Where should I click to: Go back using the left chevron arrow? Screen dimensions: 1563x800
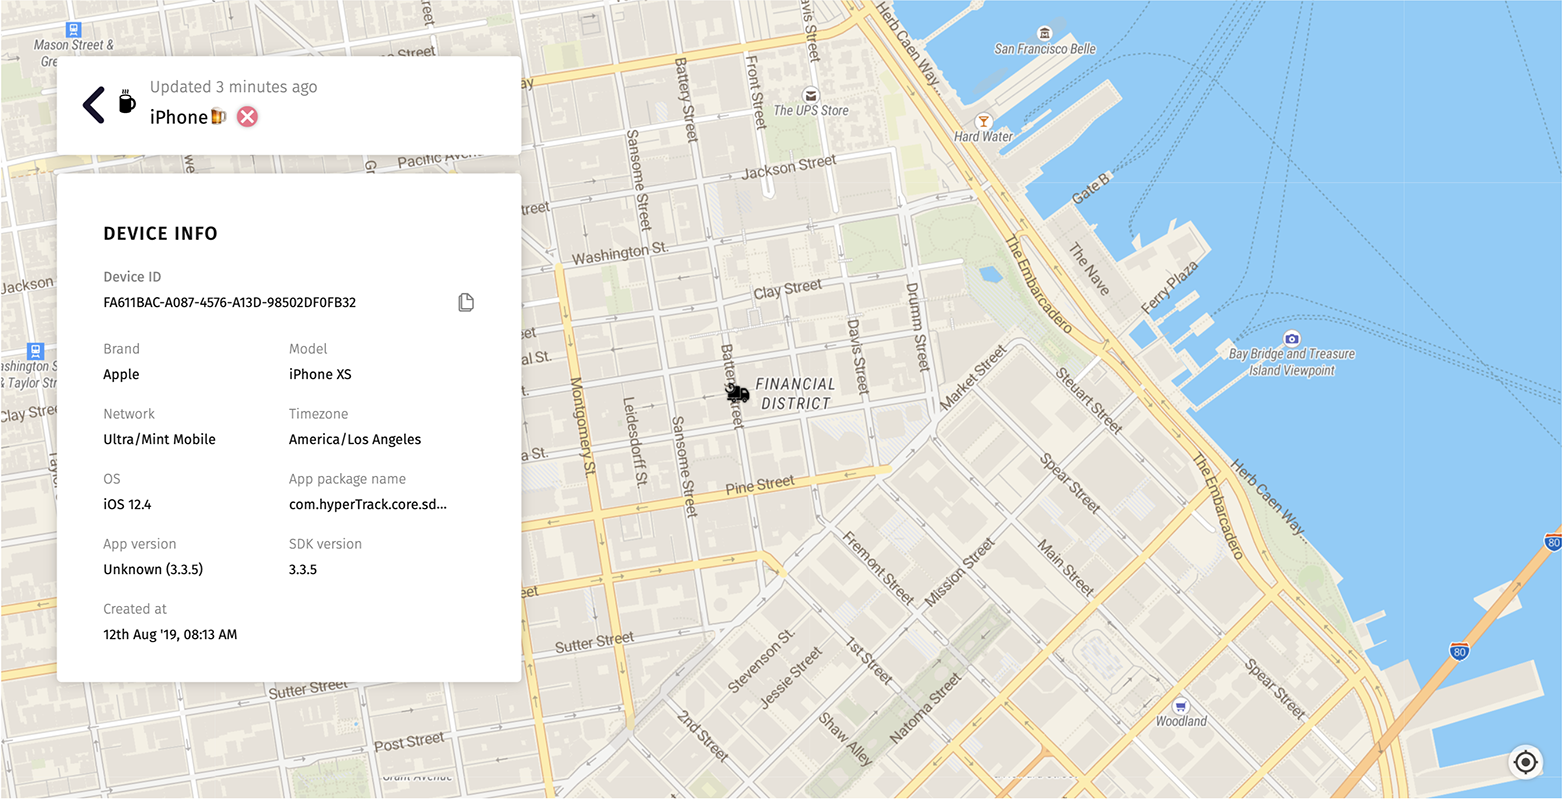[94, 105]
